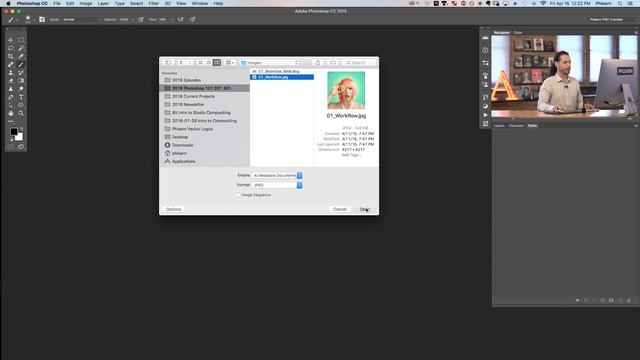
Task: Toggle the dialog sidebar visibility
Action: point(168,62)
